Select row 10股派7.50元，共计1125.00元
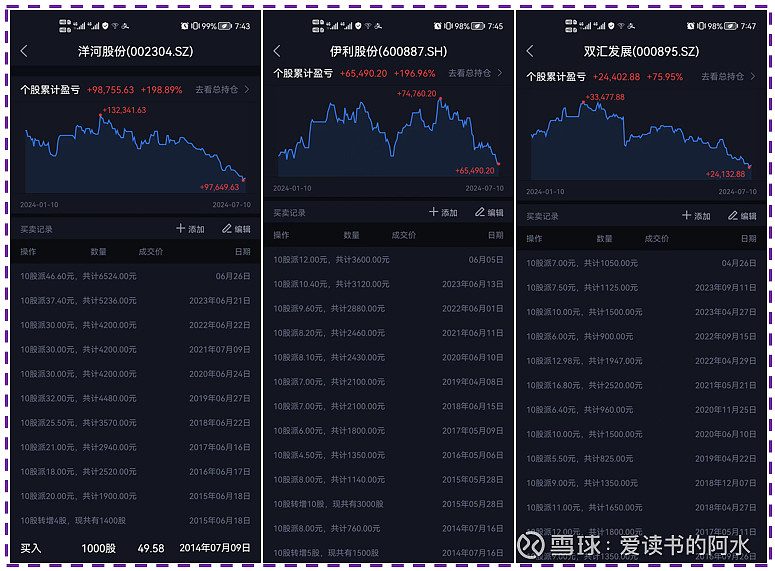 641,287
